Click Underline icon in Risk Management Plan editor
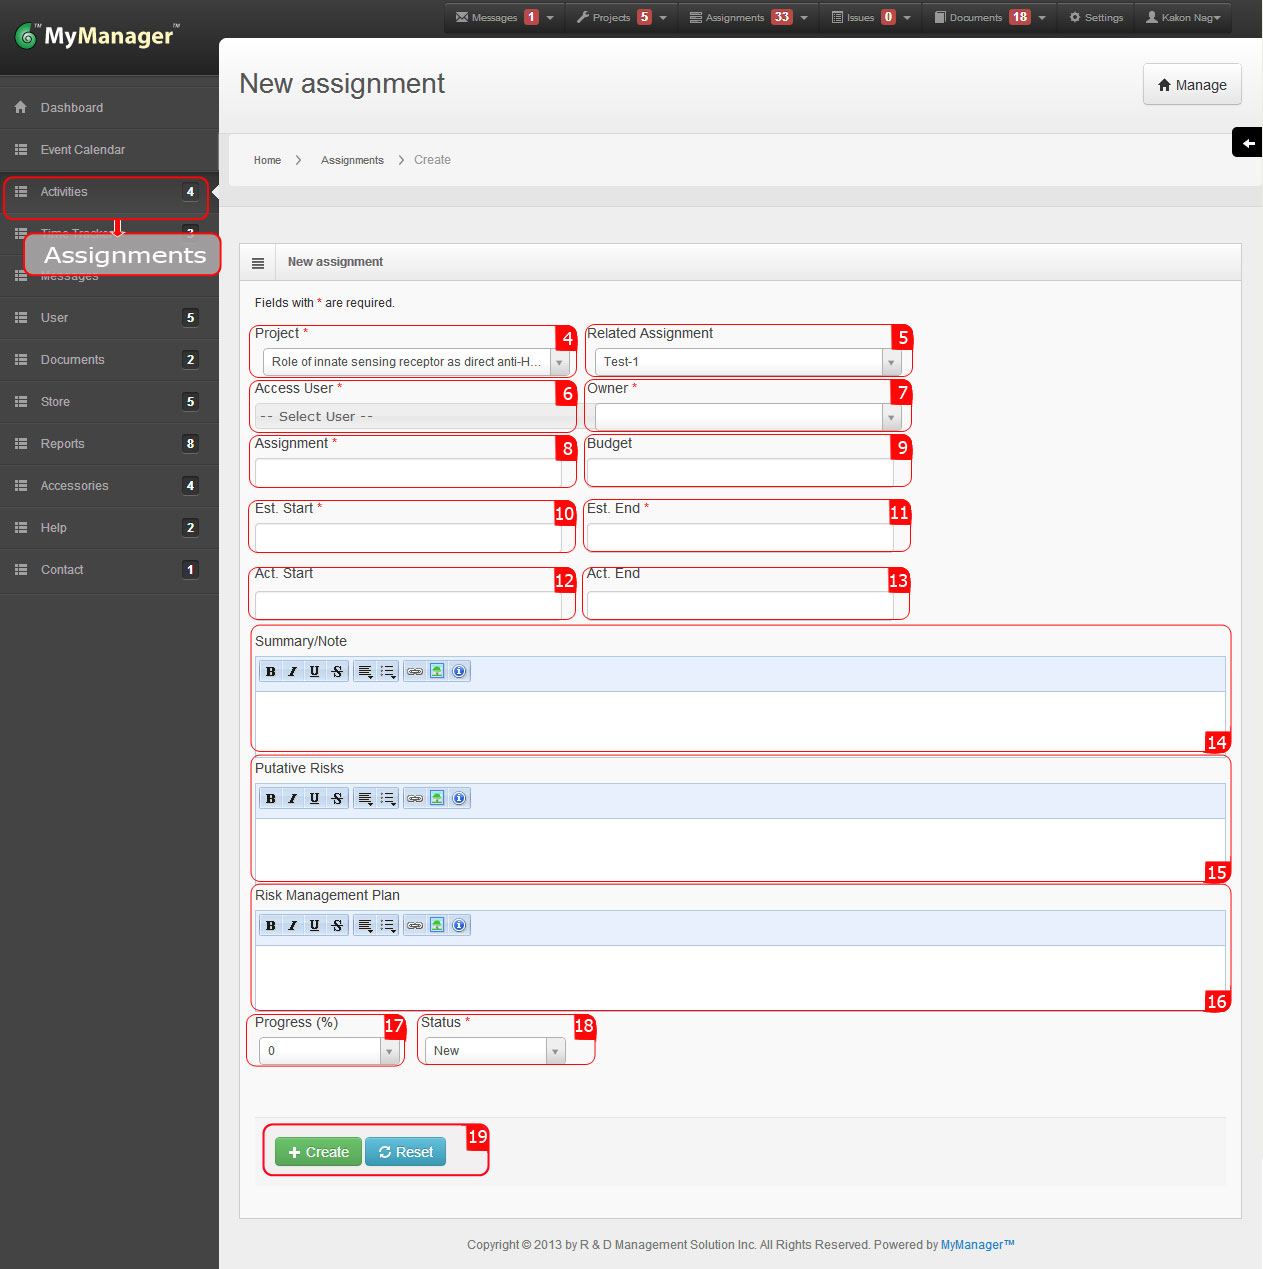 click(x=314, y=926)
